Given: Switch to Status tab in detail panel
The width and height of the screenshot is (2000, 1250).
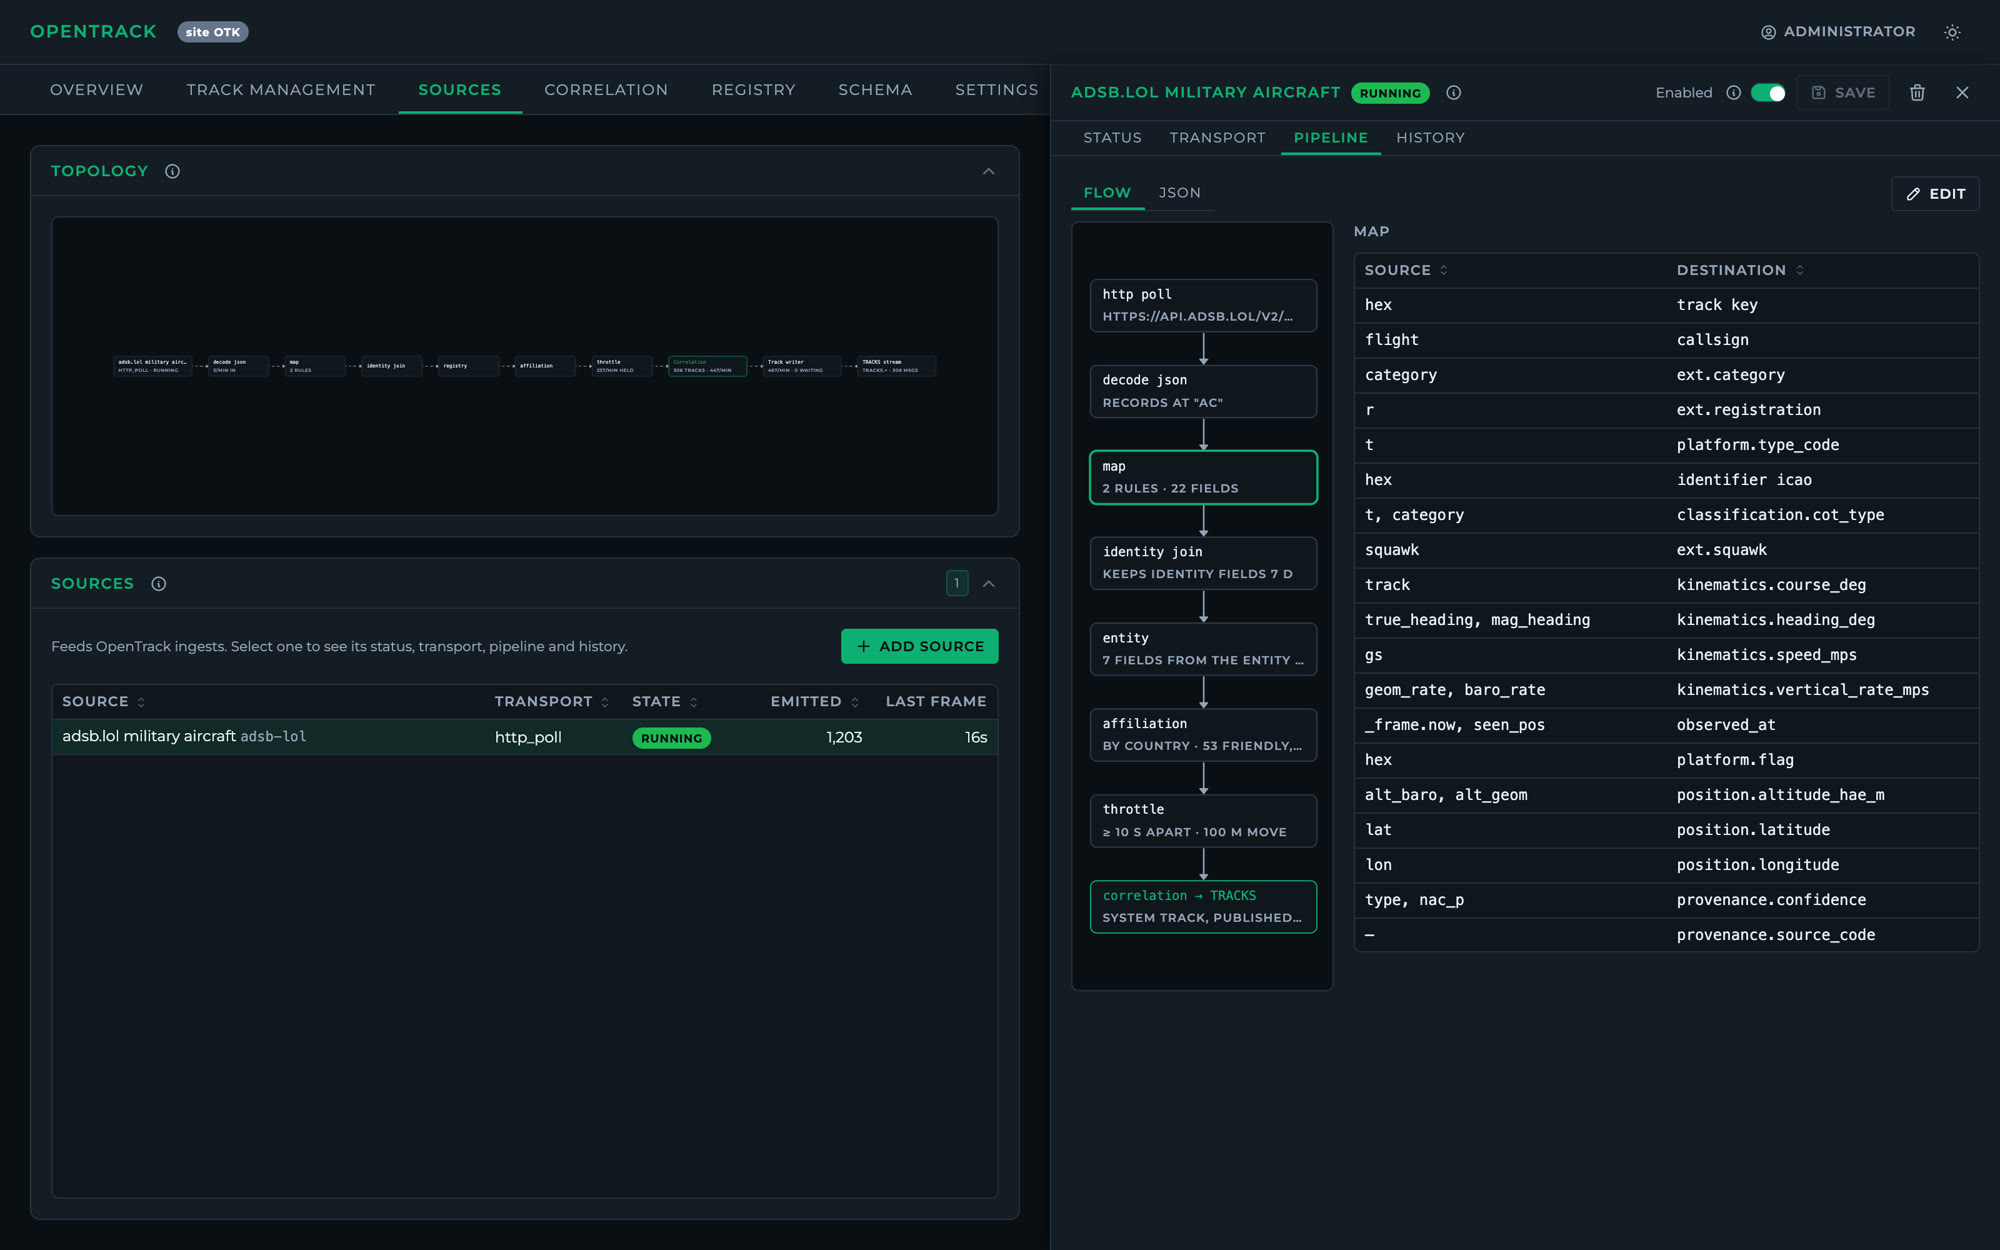Looking at the screenshot, I should point(1112,138).
